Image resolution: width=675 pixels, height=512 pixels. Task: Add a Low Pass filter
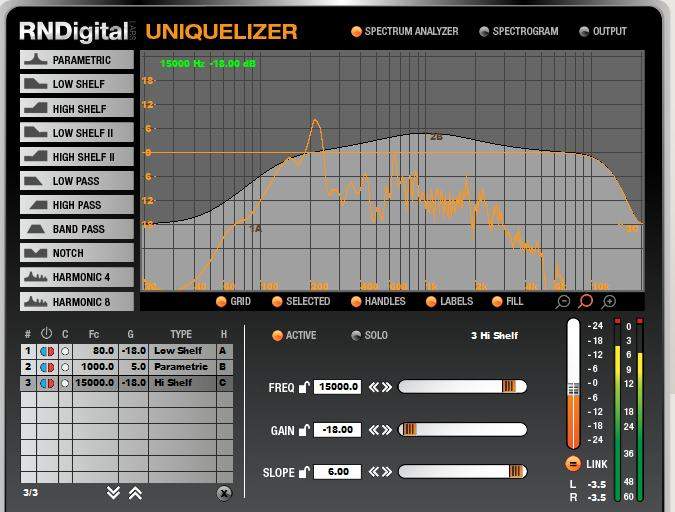coord(77,181)
